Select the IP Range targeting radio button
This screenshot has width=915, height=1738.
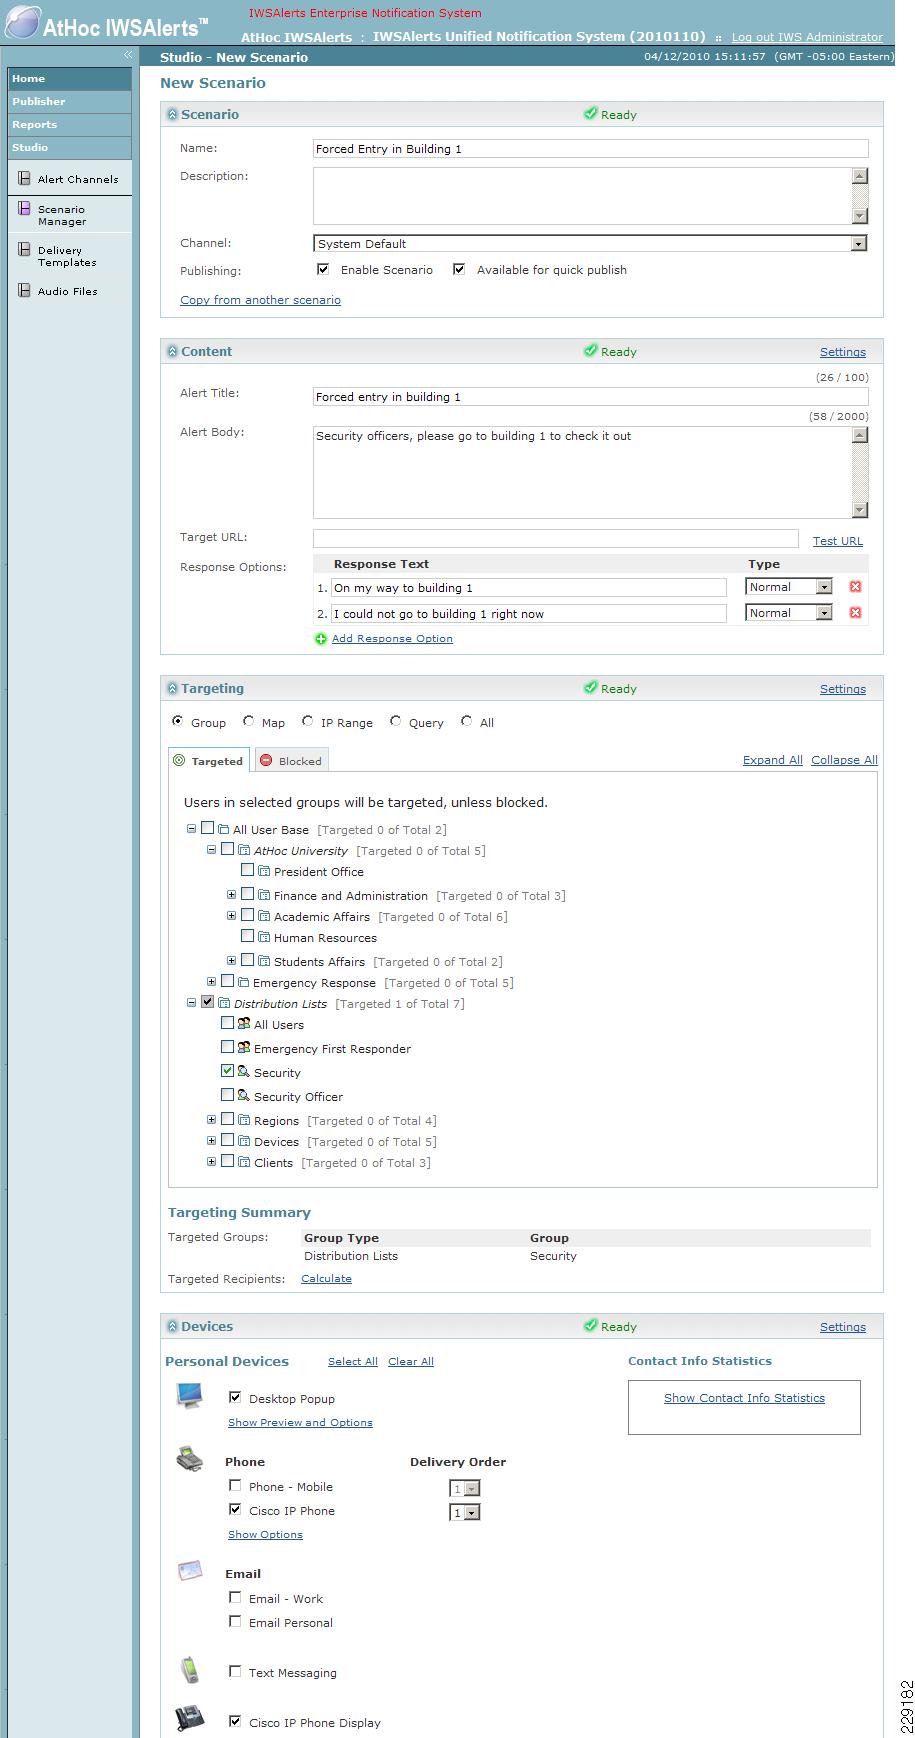tap(308, 721)
